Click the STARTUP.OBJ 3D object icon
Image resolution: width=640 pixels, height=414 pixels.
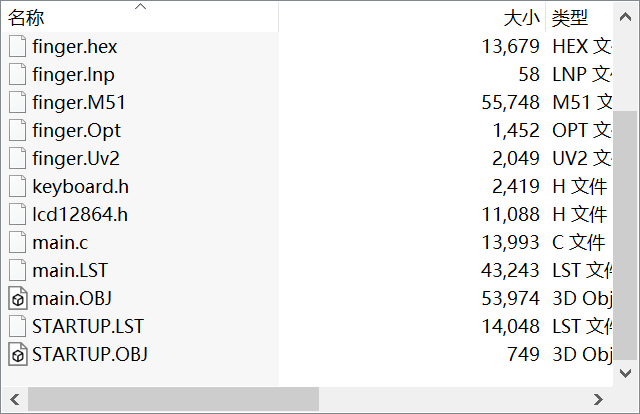pos(18,354)
